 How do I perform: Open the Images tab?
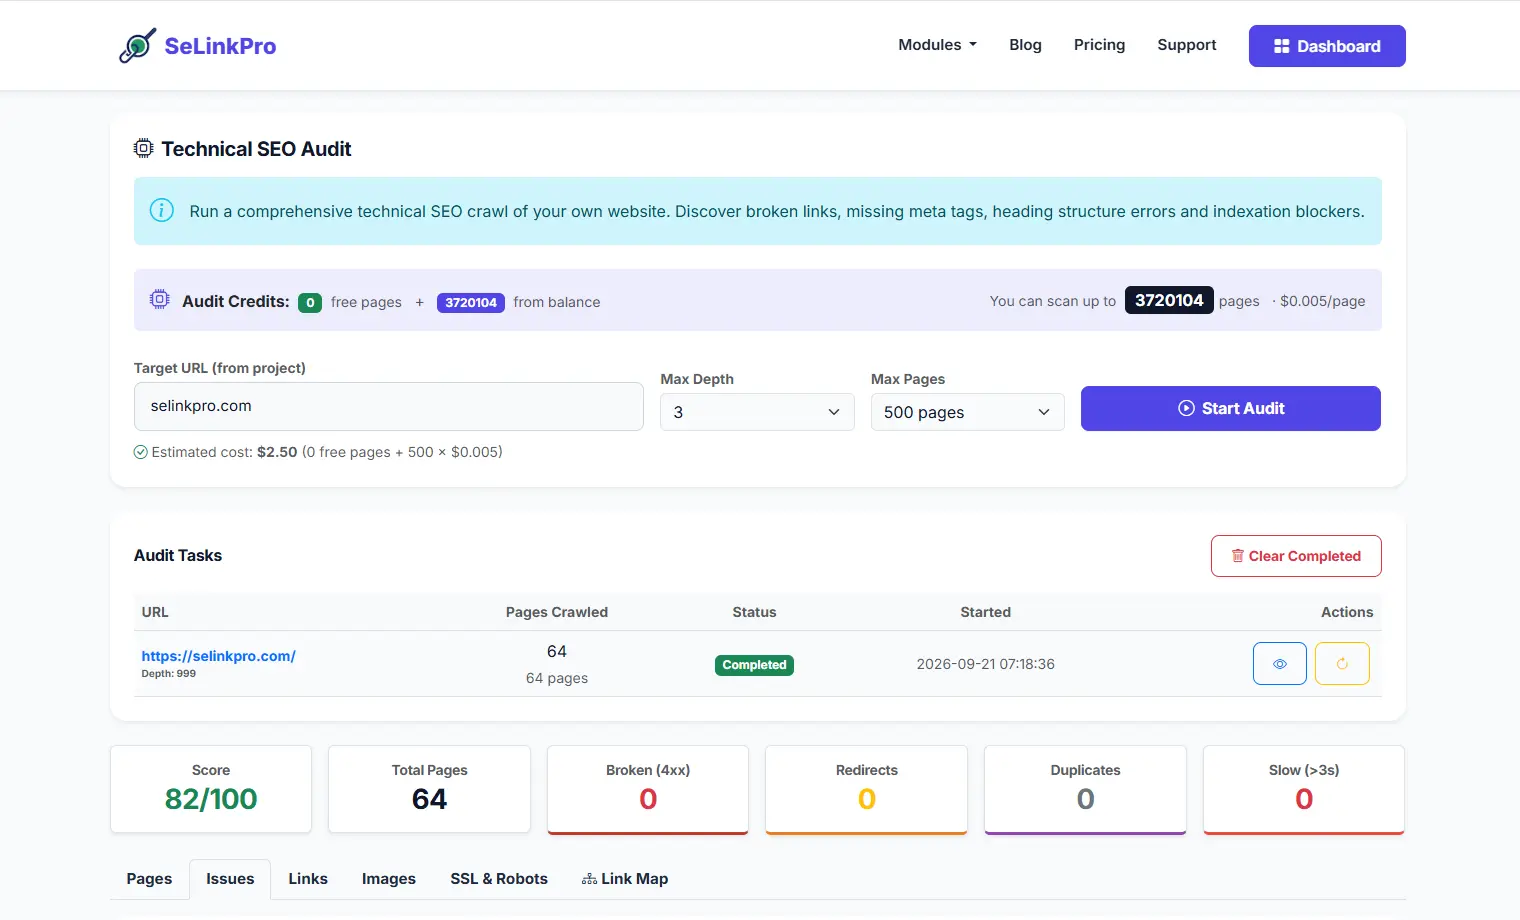point(389,879)
